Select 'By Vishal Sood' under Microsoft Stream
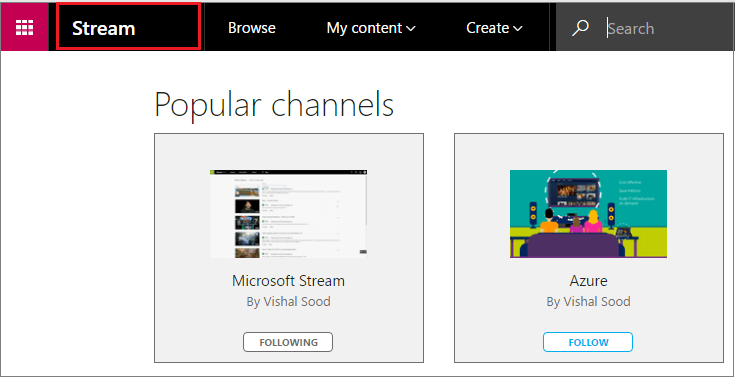The width and height of the screenshot is (735, 380). click(288, 301)
